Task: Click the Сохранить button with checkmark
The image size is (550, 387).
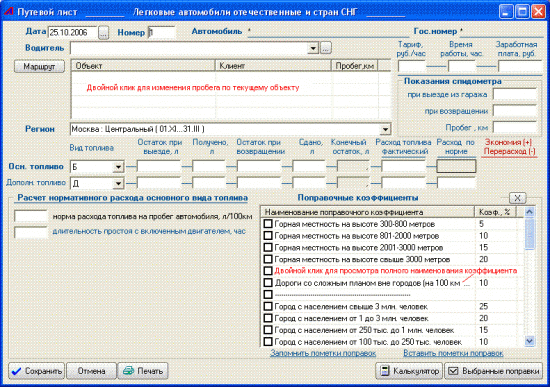Action: point(36,371)
